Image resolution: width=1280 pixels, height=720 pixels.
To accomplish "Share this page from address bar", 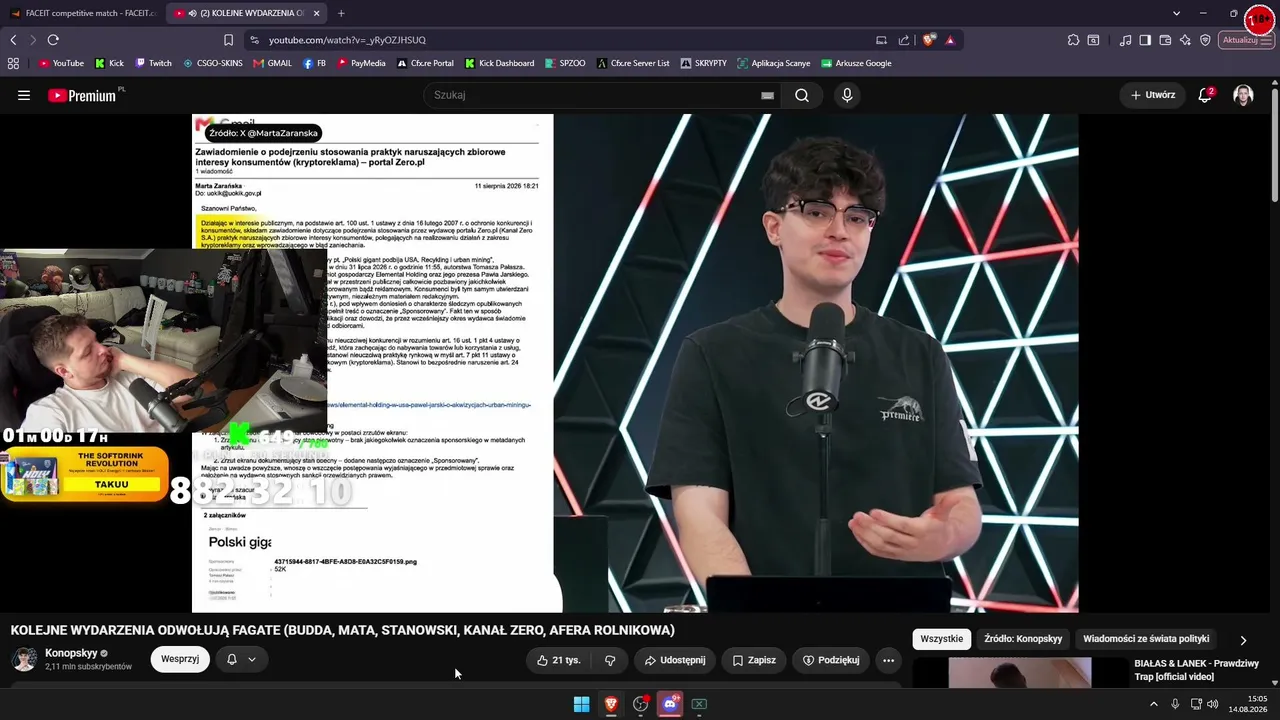I will click(904, 40).
